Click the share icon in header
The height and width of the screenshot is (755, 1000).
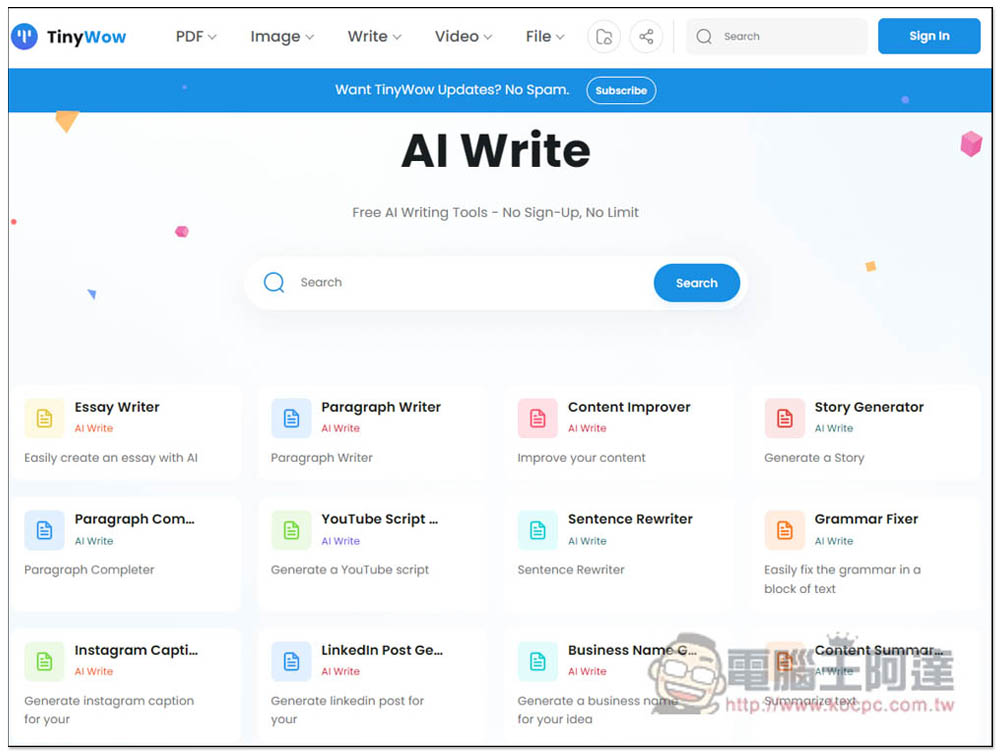click(x=646, y=36)
